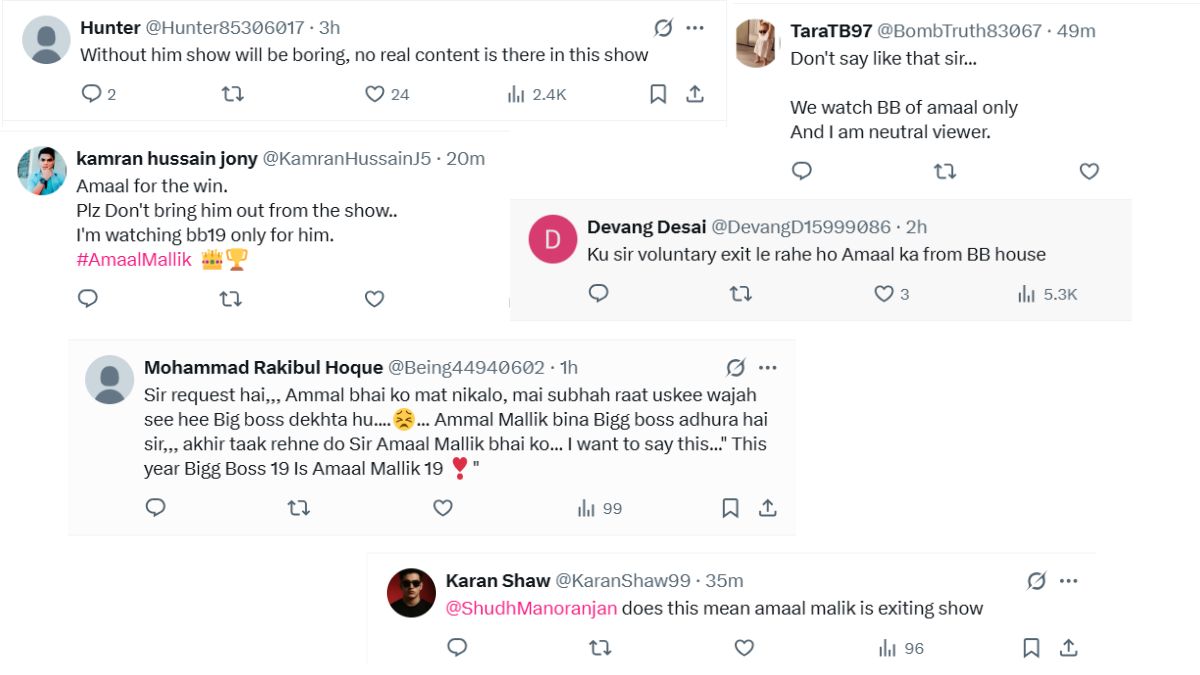1200x675 pixels.
Task: Click Grok icon on Mohammad Rakibul's tweet
Action: point(735,367)
